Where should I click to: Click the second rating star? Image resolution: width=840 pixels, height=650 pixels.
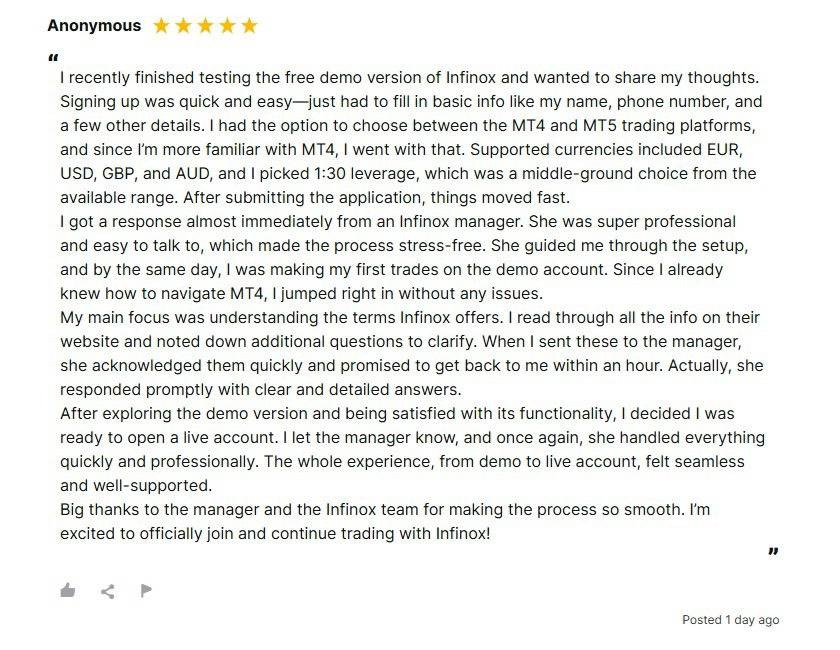click(x=184, y=26)
